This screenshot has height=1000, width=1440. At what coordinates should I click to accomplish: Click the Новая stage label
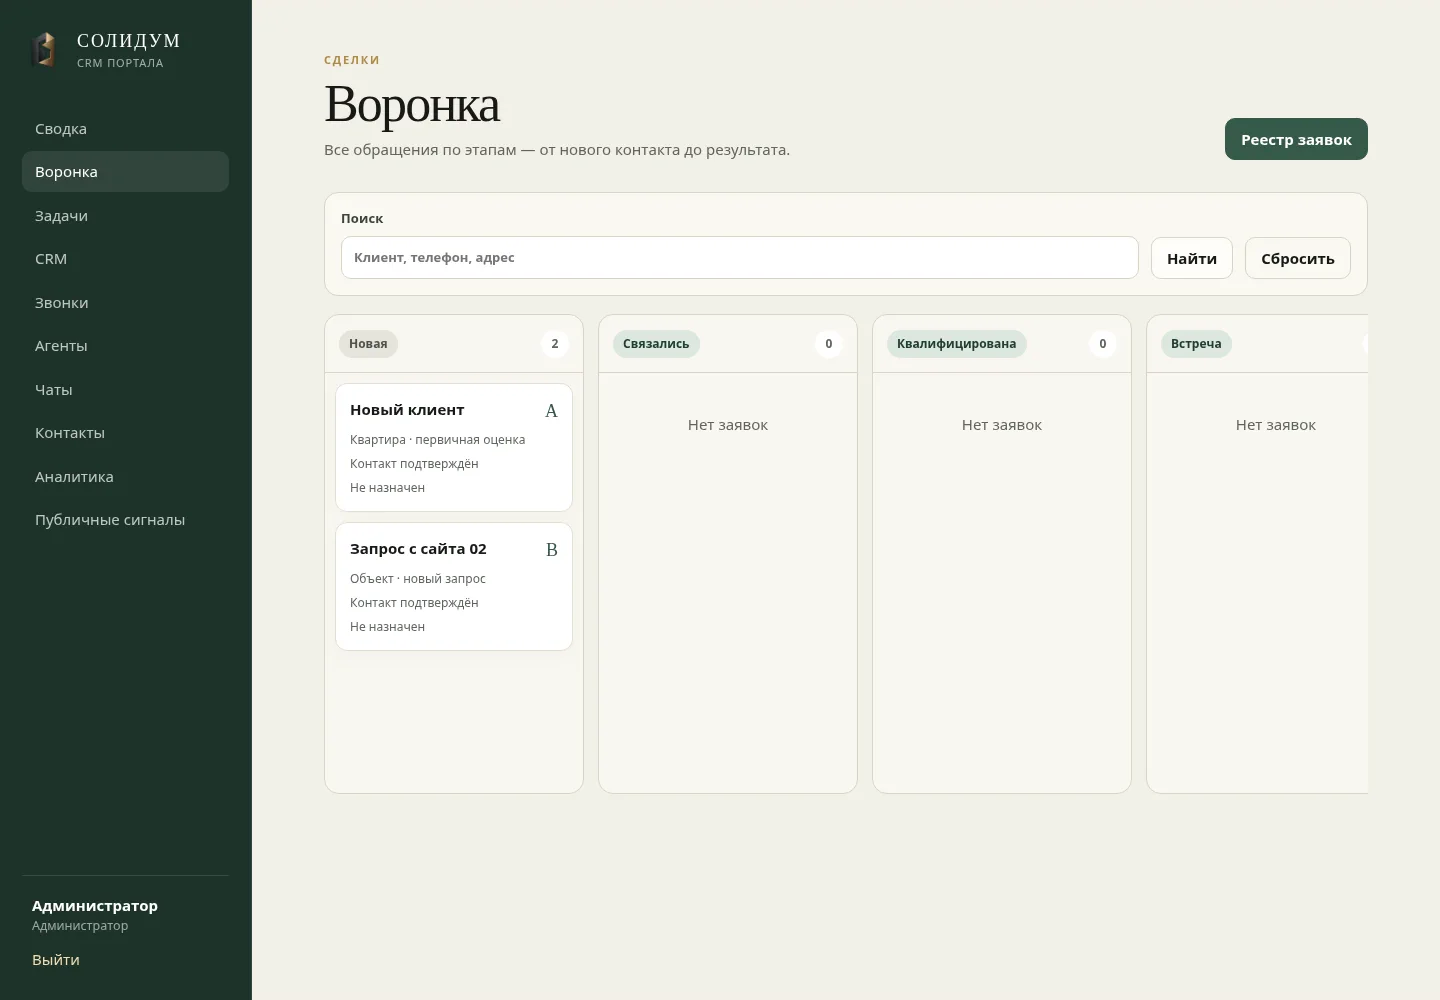point(368,344)
